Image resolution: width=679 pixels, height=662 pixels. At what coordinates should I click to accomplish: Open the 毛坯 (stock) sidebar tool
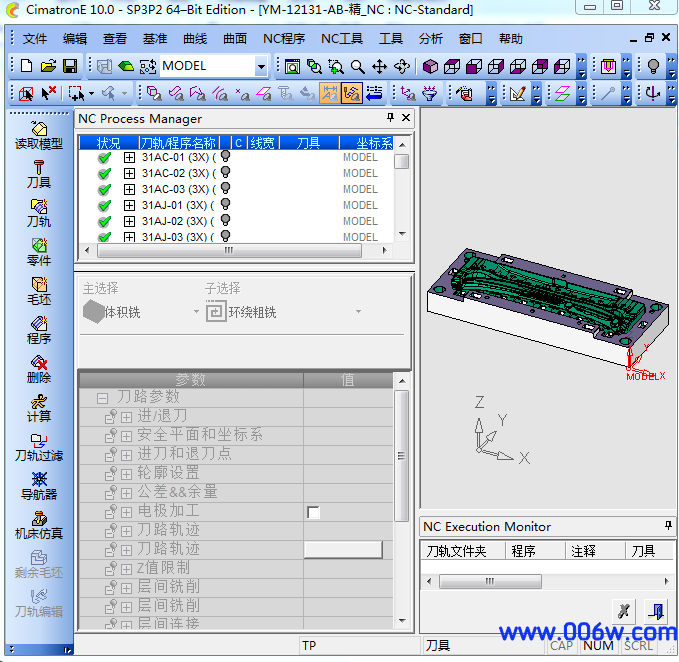pyautogui.click(x=39, y=291)
